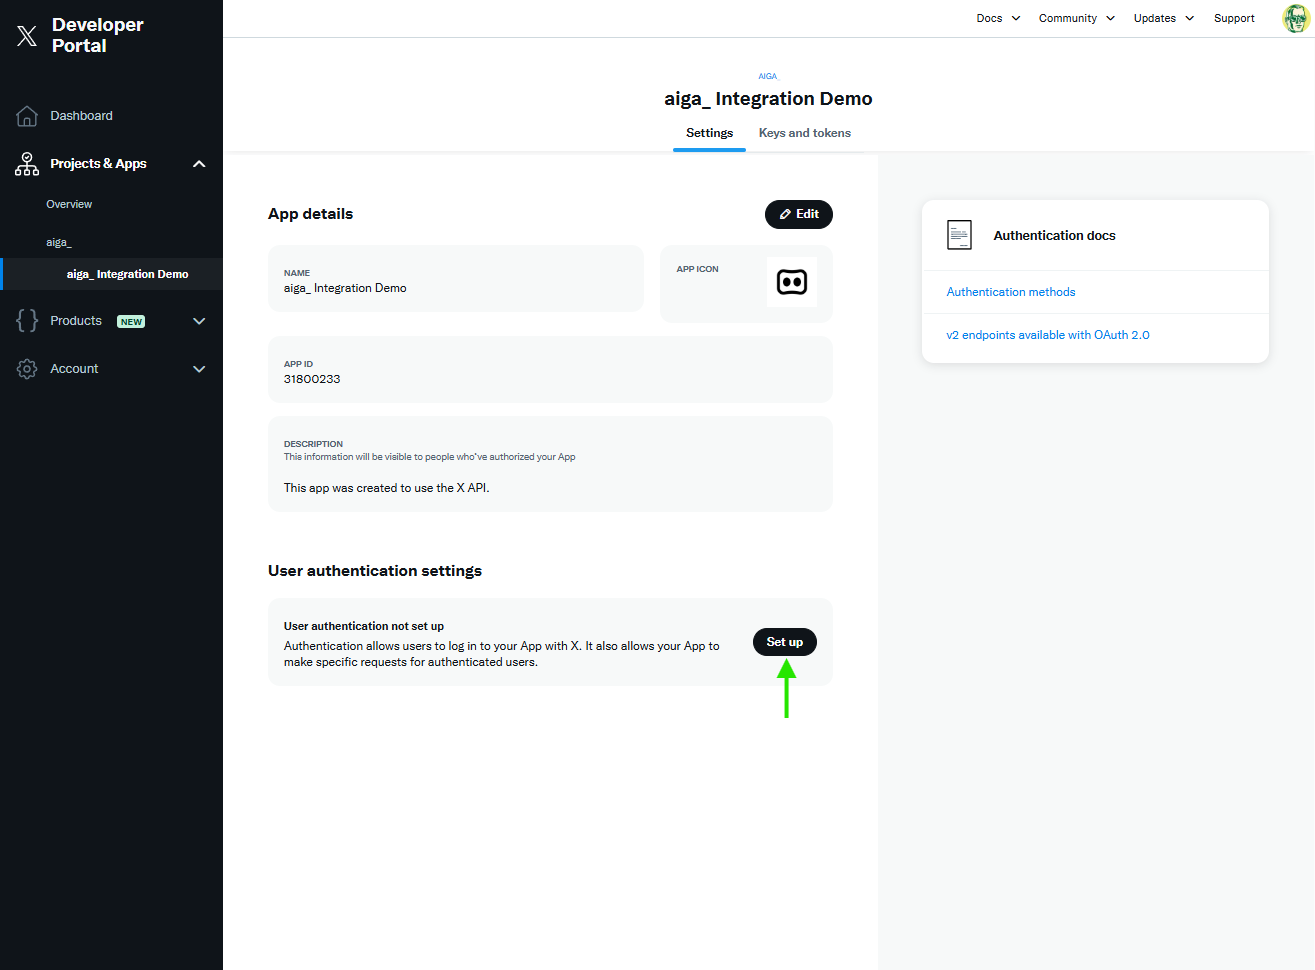Screen dimensions: 1315x970
Task: Open the user profile avatar
Action: tap(1296, 18)
